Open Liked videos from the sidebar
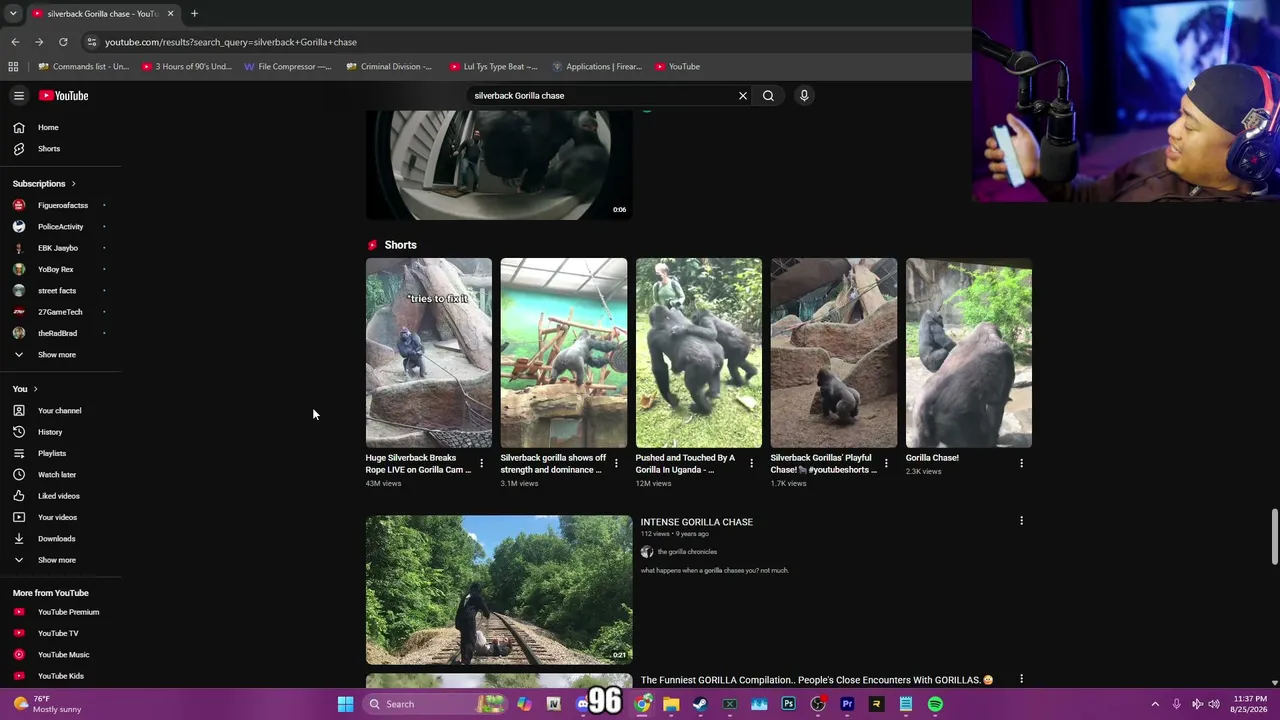The height and width of the screenshot is (720, 1280). (59, 496)
